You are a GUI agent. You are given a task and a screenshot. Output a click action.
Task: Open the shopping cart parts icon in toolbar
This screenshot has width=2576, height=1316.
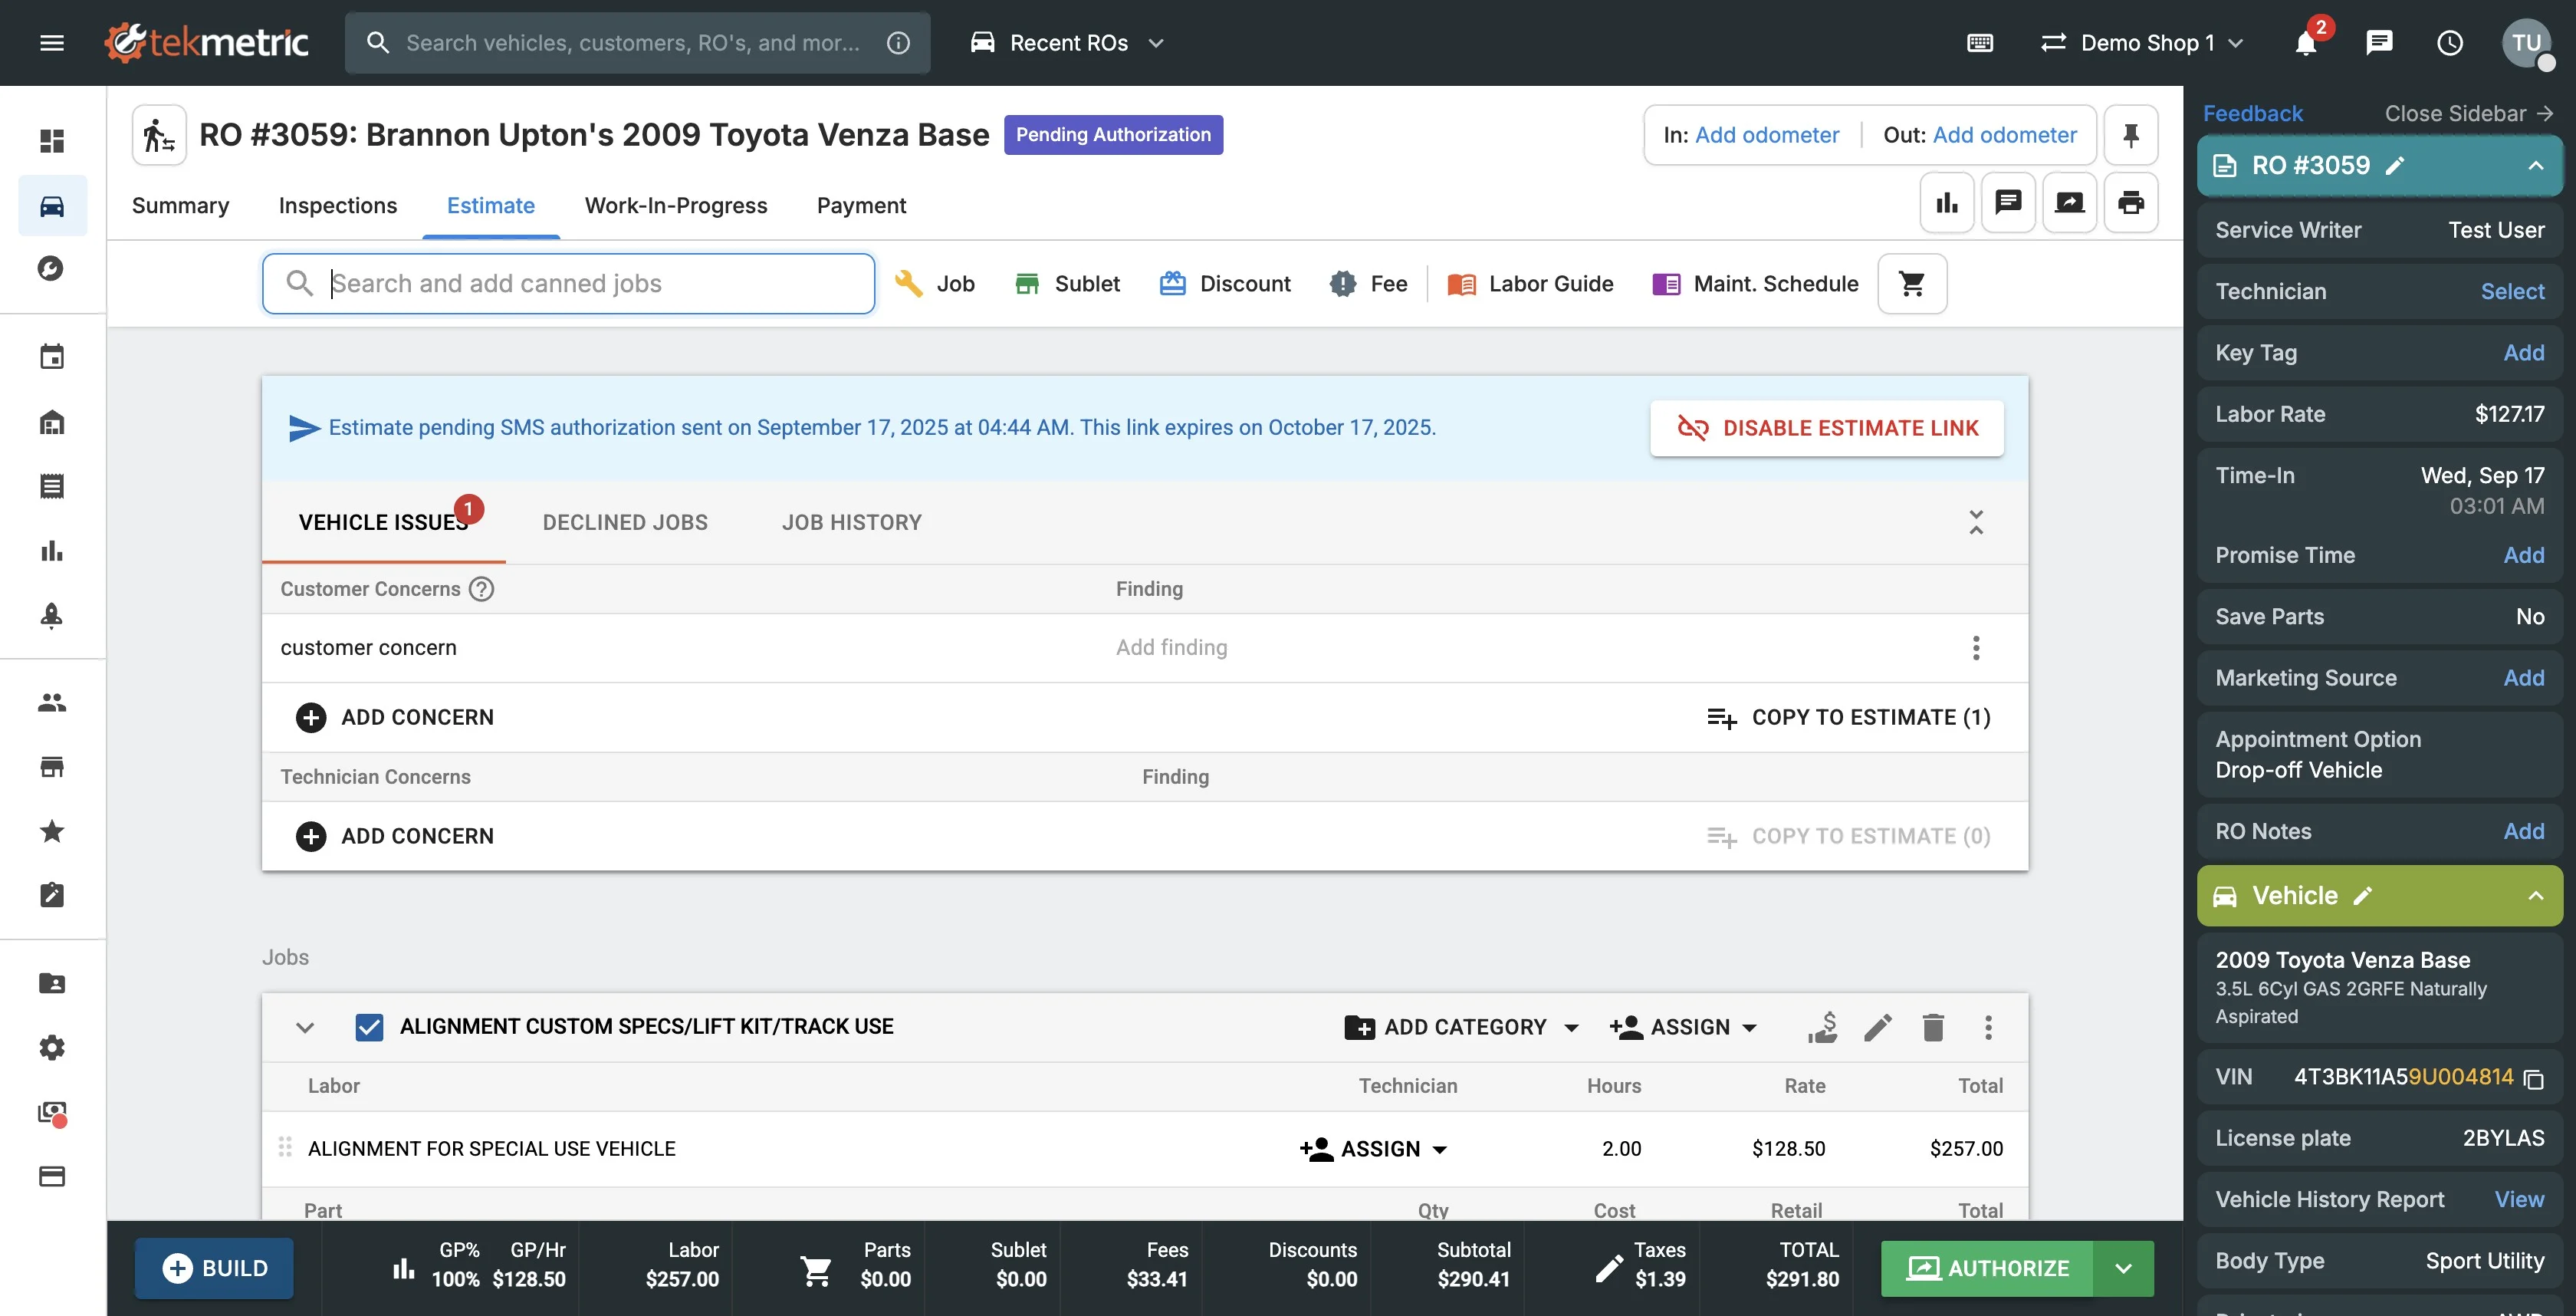[x=1911, y=284]
